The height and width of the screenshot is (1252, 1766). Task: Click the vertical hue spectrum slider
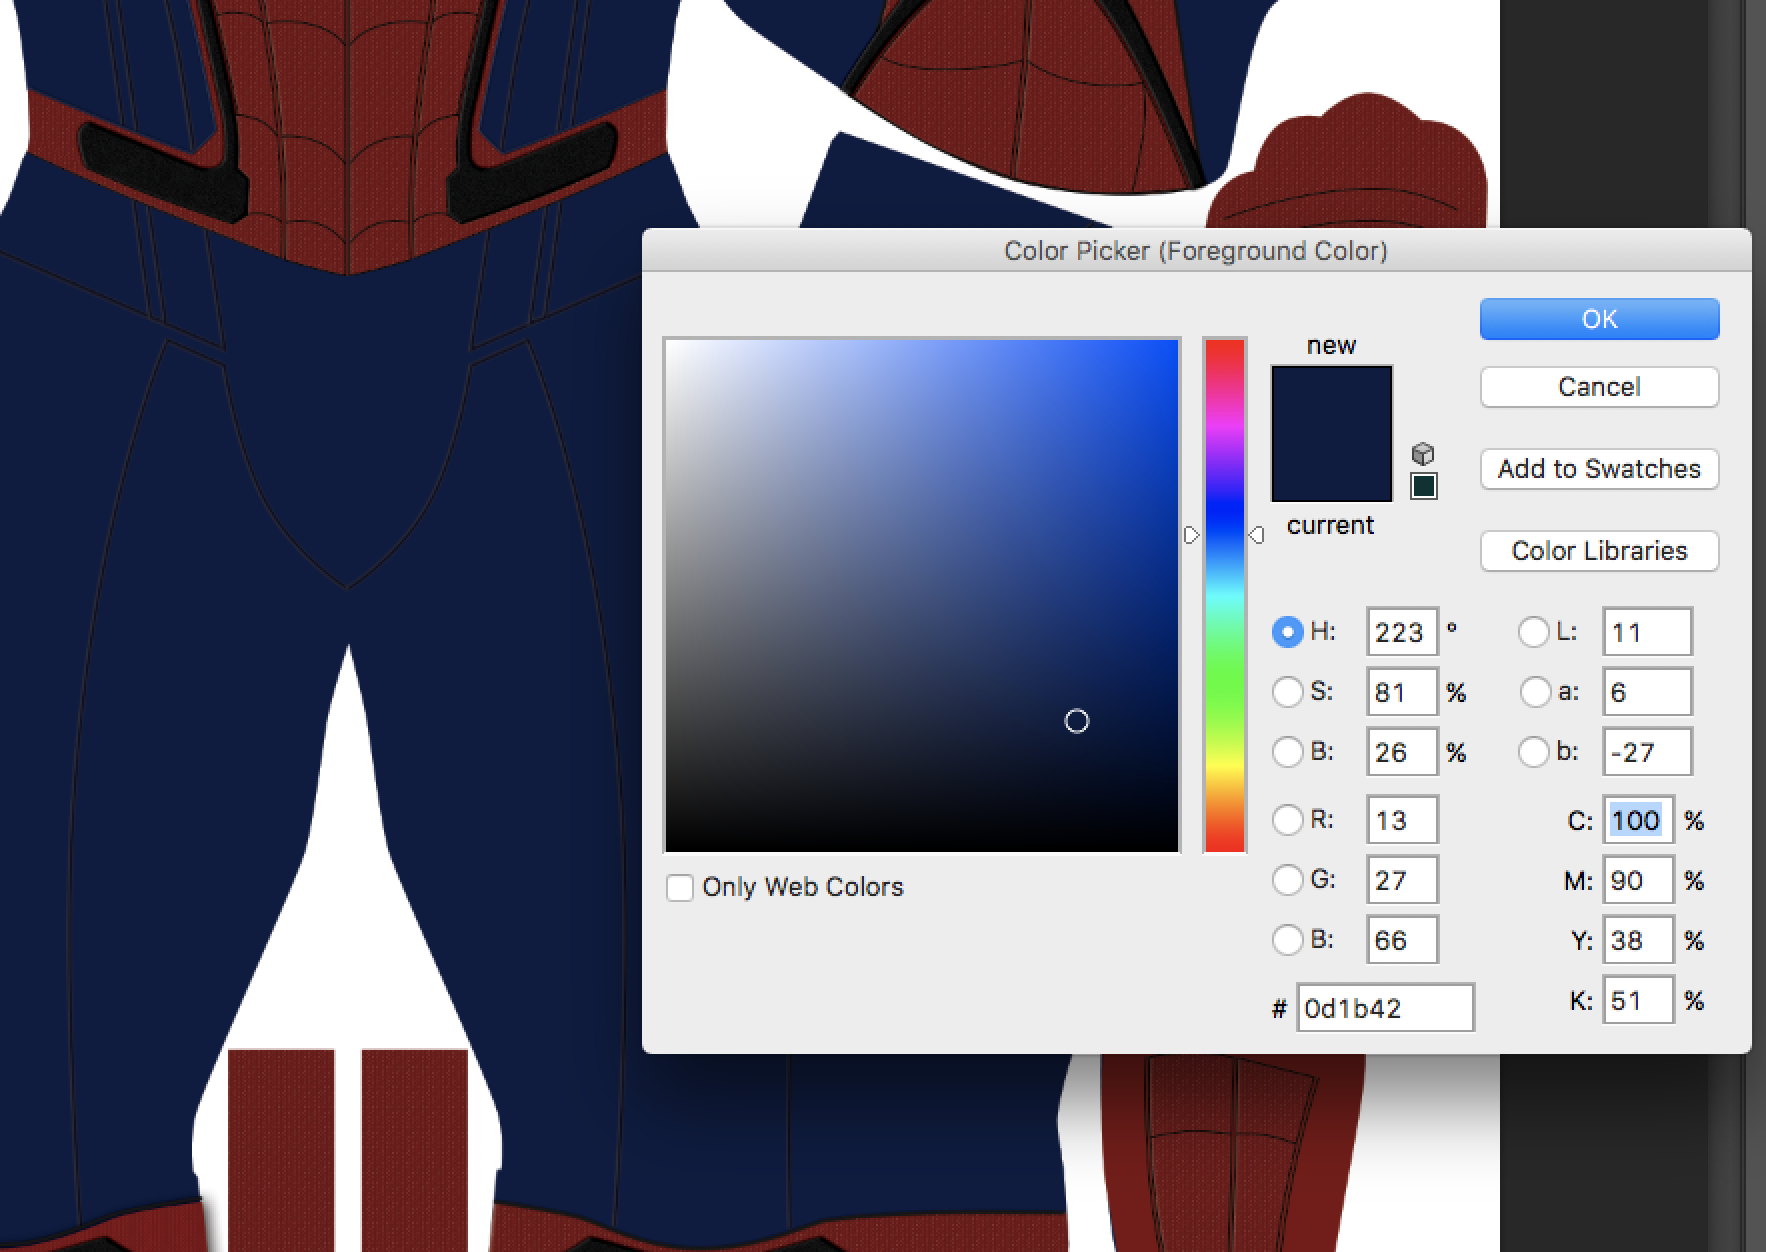tap(1224, 595)
